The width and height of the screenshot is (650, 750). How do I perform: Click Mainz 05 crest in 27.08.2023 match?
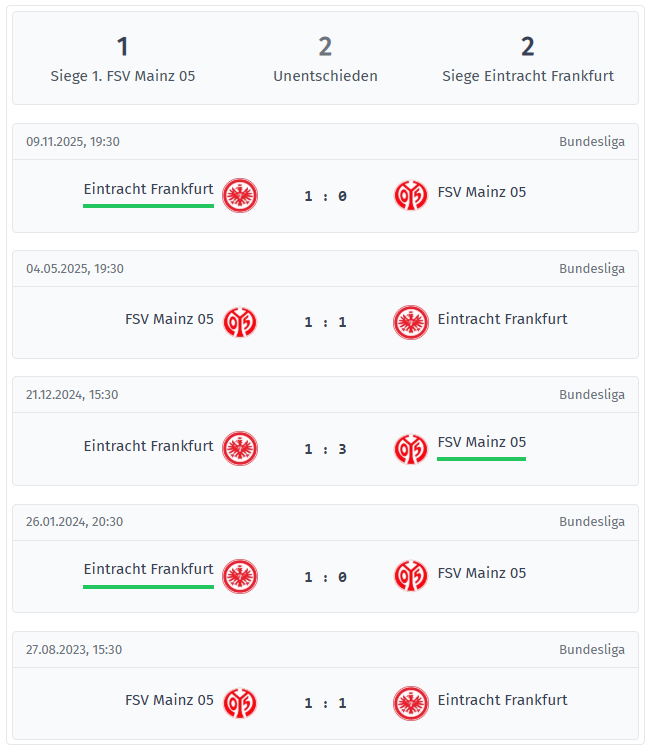(x=240, y=702)
